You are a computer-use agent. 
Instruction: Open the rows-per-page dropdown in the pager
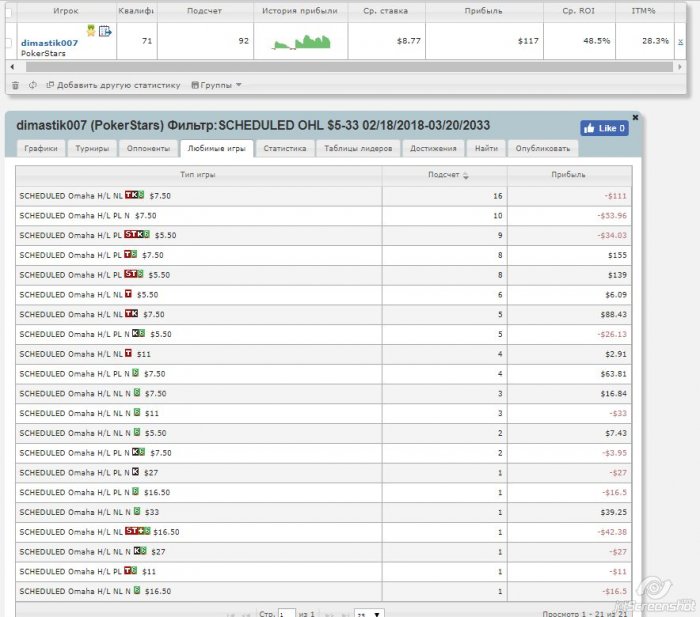(368, 614)
